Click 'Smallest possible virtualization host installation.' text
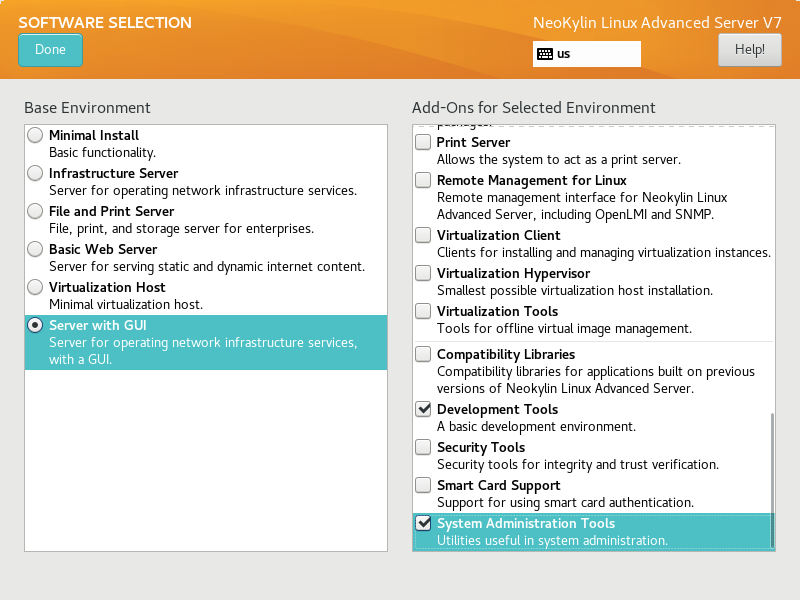Viewport: 800px width, 600px height. point(574,291)
